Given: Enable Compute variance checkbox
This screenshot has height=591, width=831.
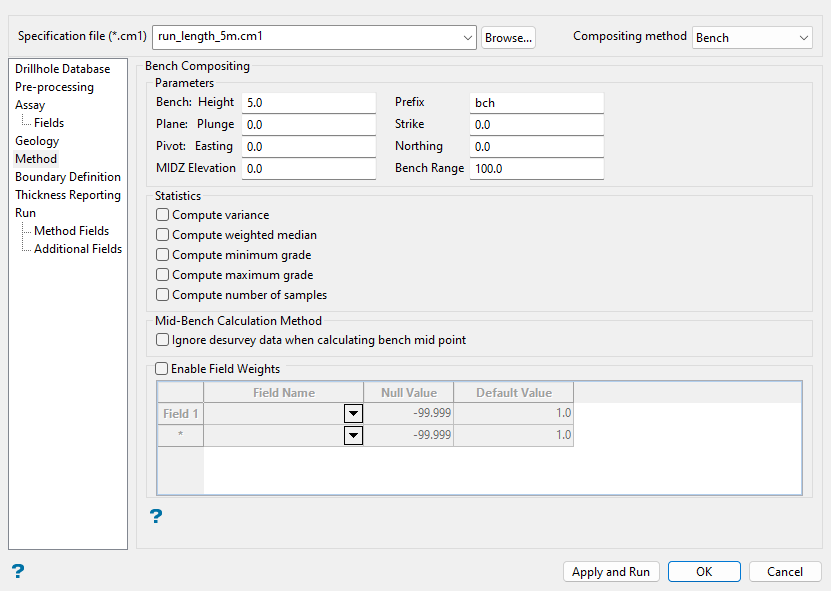Looking at the screenshot, I should pyautogui.click(x=163, y=215).
